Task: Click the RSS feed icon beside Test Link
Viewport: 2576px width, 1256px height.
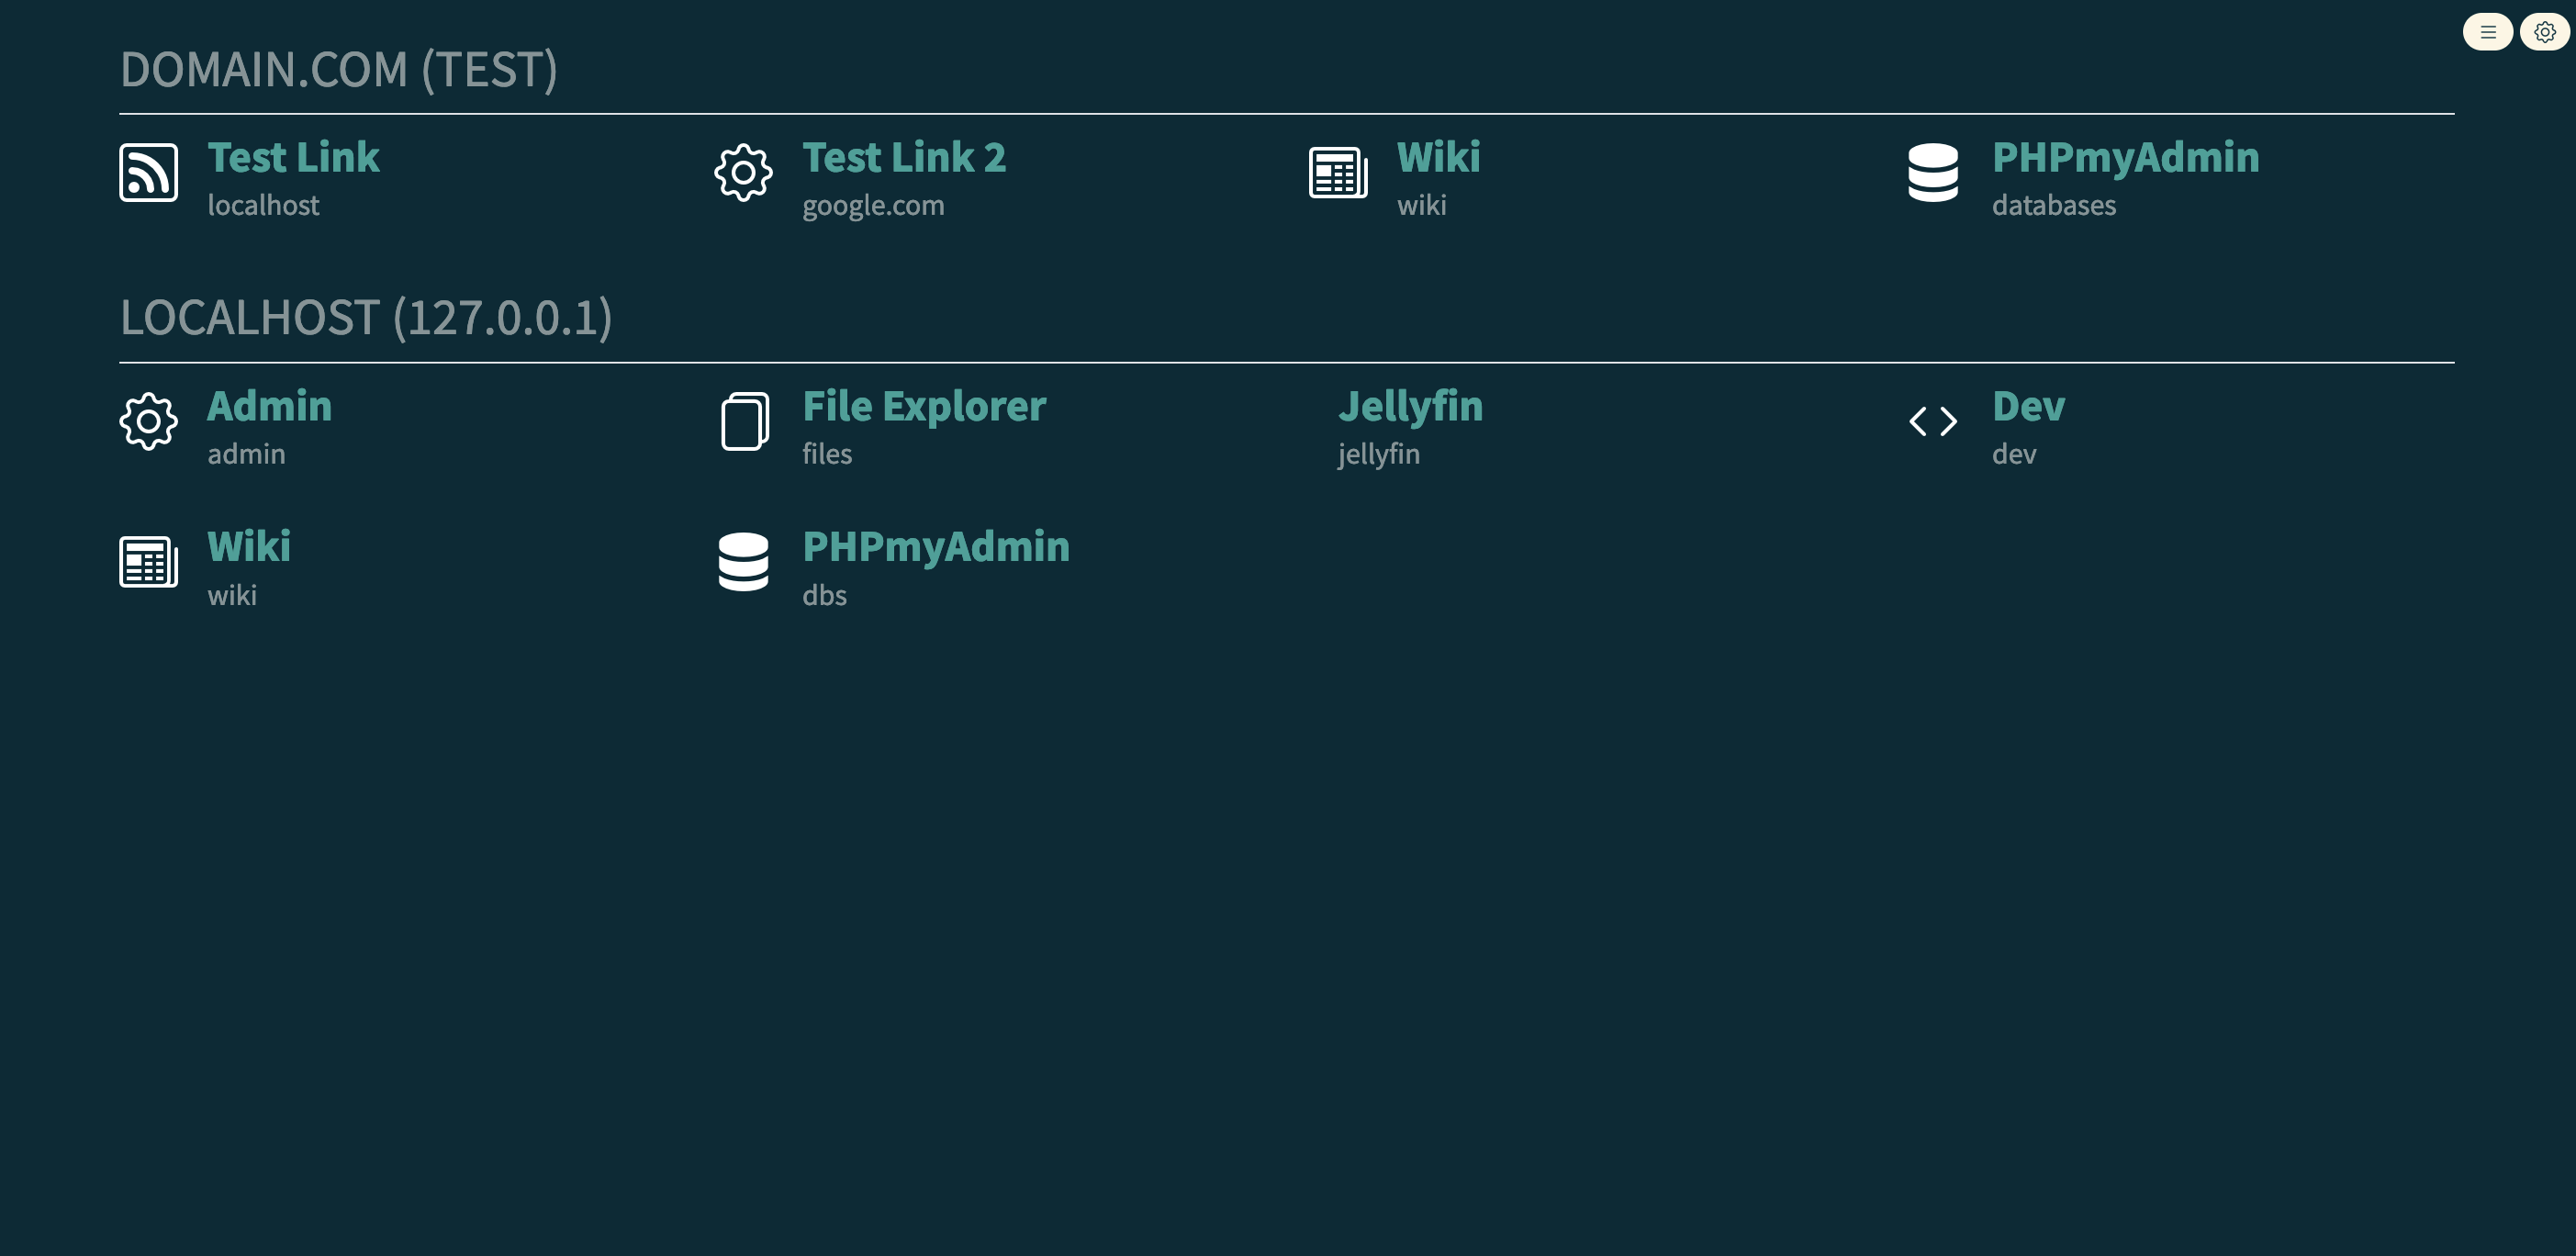Action: pyautogui.click(x=149, y=172)
